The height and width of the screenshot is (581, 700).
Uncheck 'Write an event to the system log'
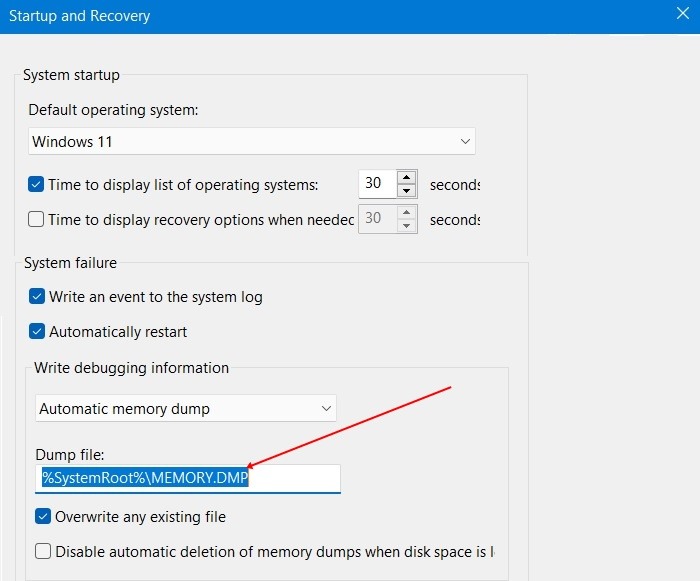[x=37, y=297]
